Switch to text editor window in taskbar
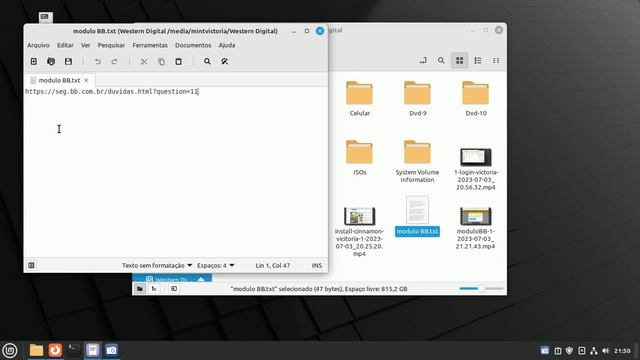The width and height of the screenshot is (640, 360). pos(93,350)
